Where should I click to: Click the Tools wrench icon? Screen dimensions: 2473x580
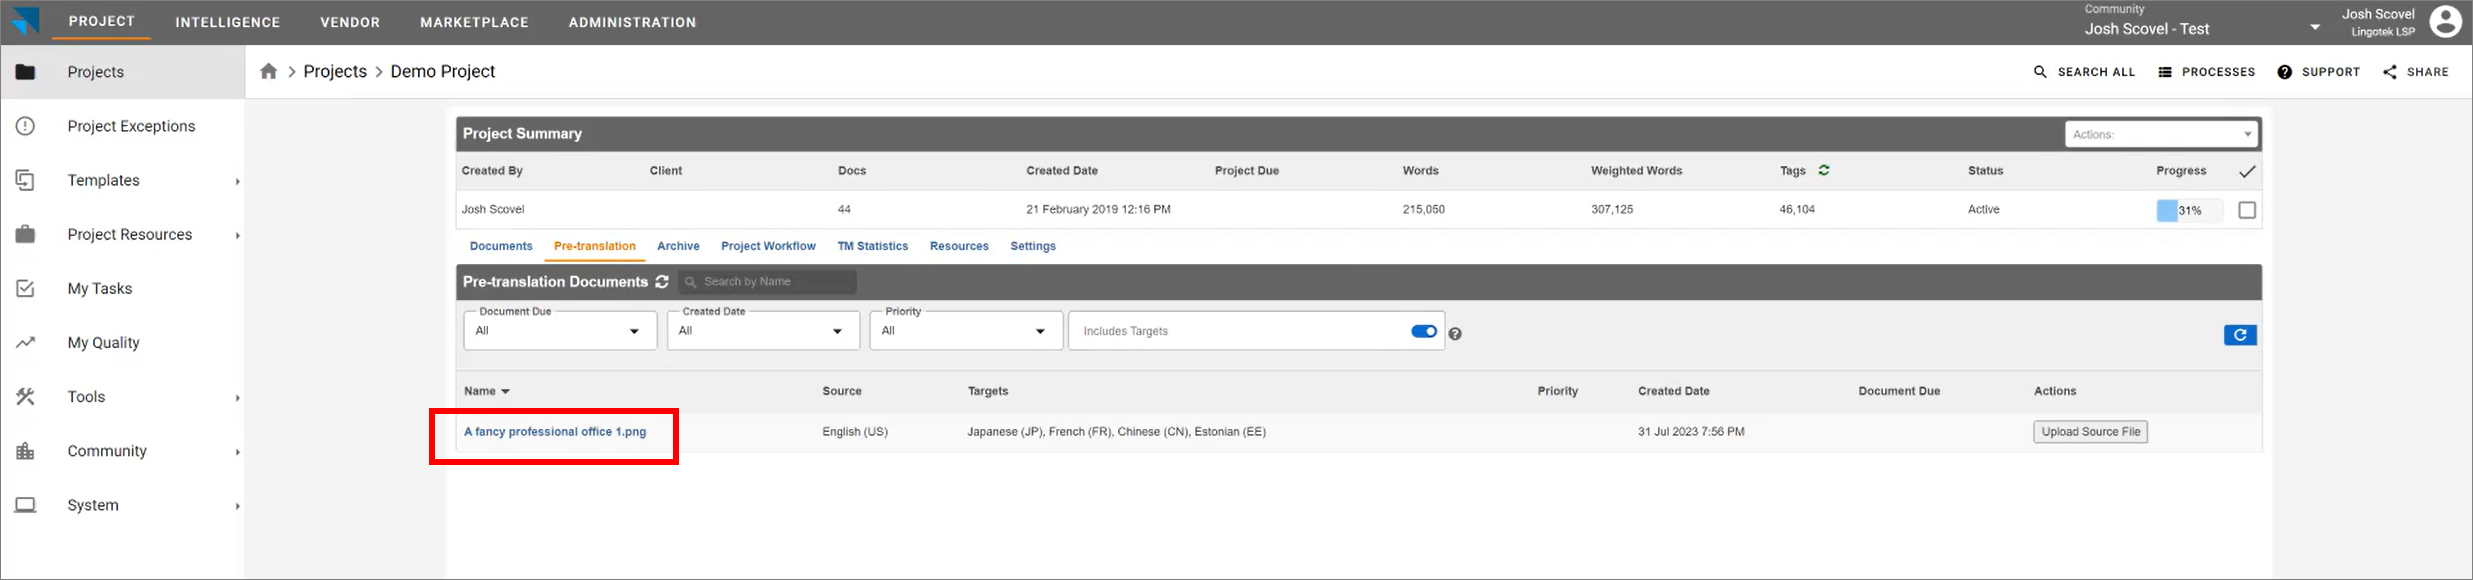click(25, 396)
